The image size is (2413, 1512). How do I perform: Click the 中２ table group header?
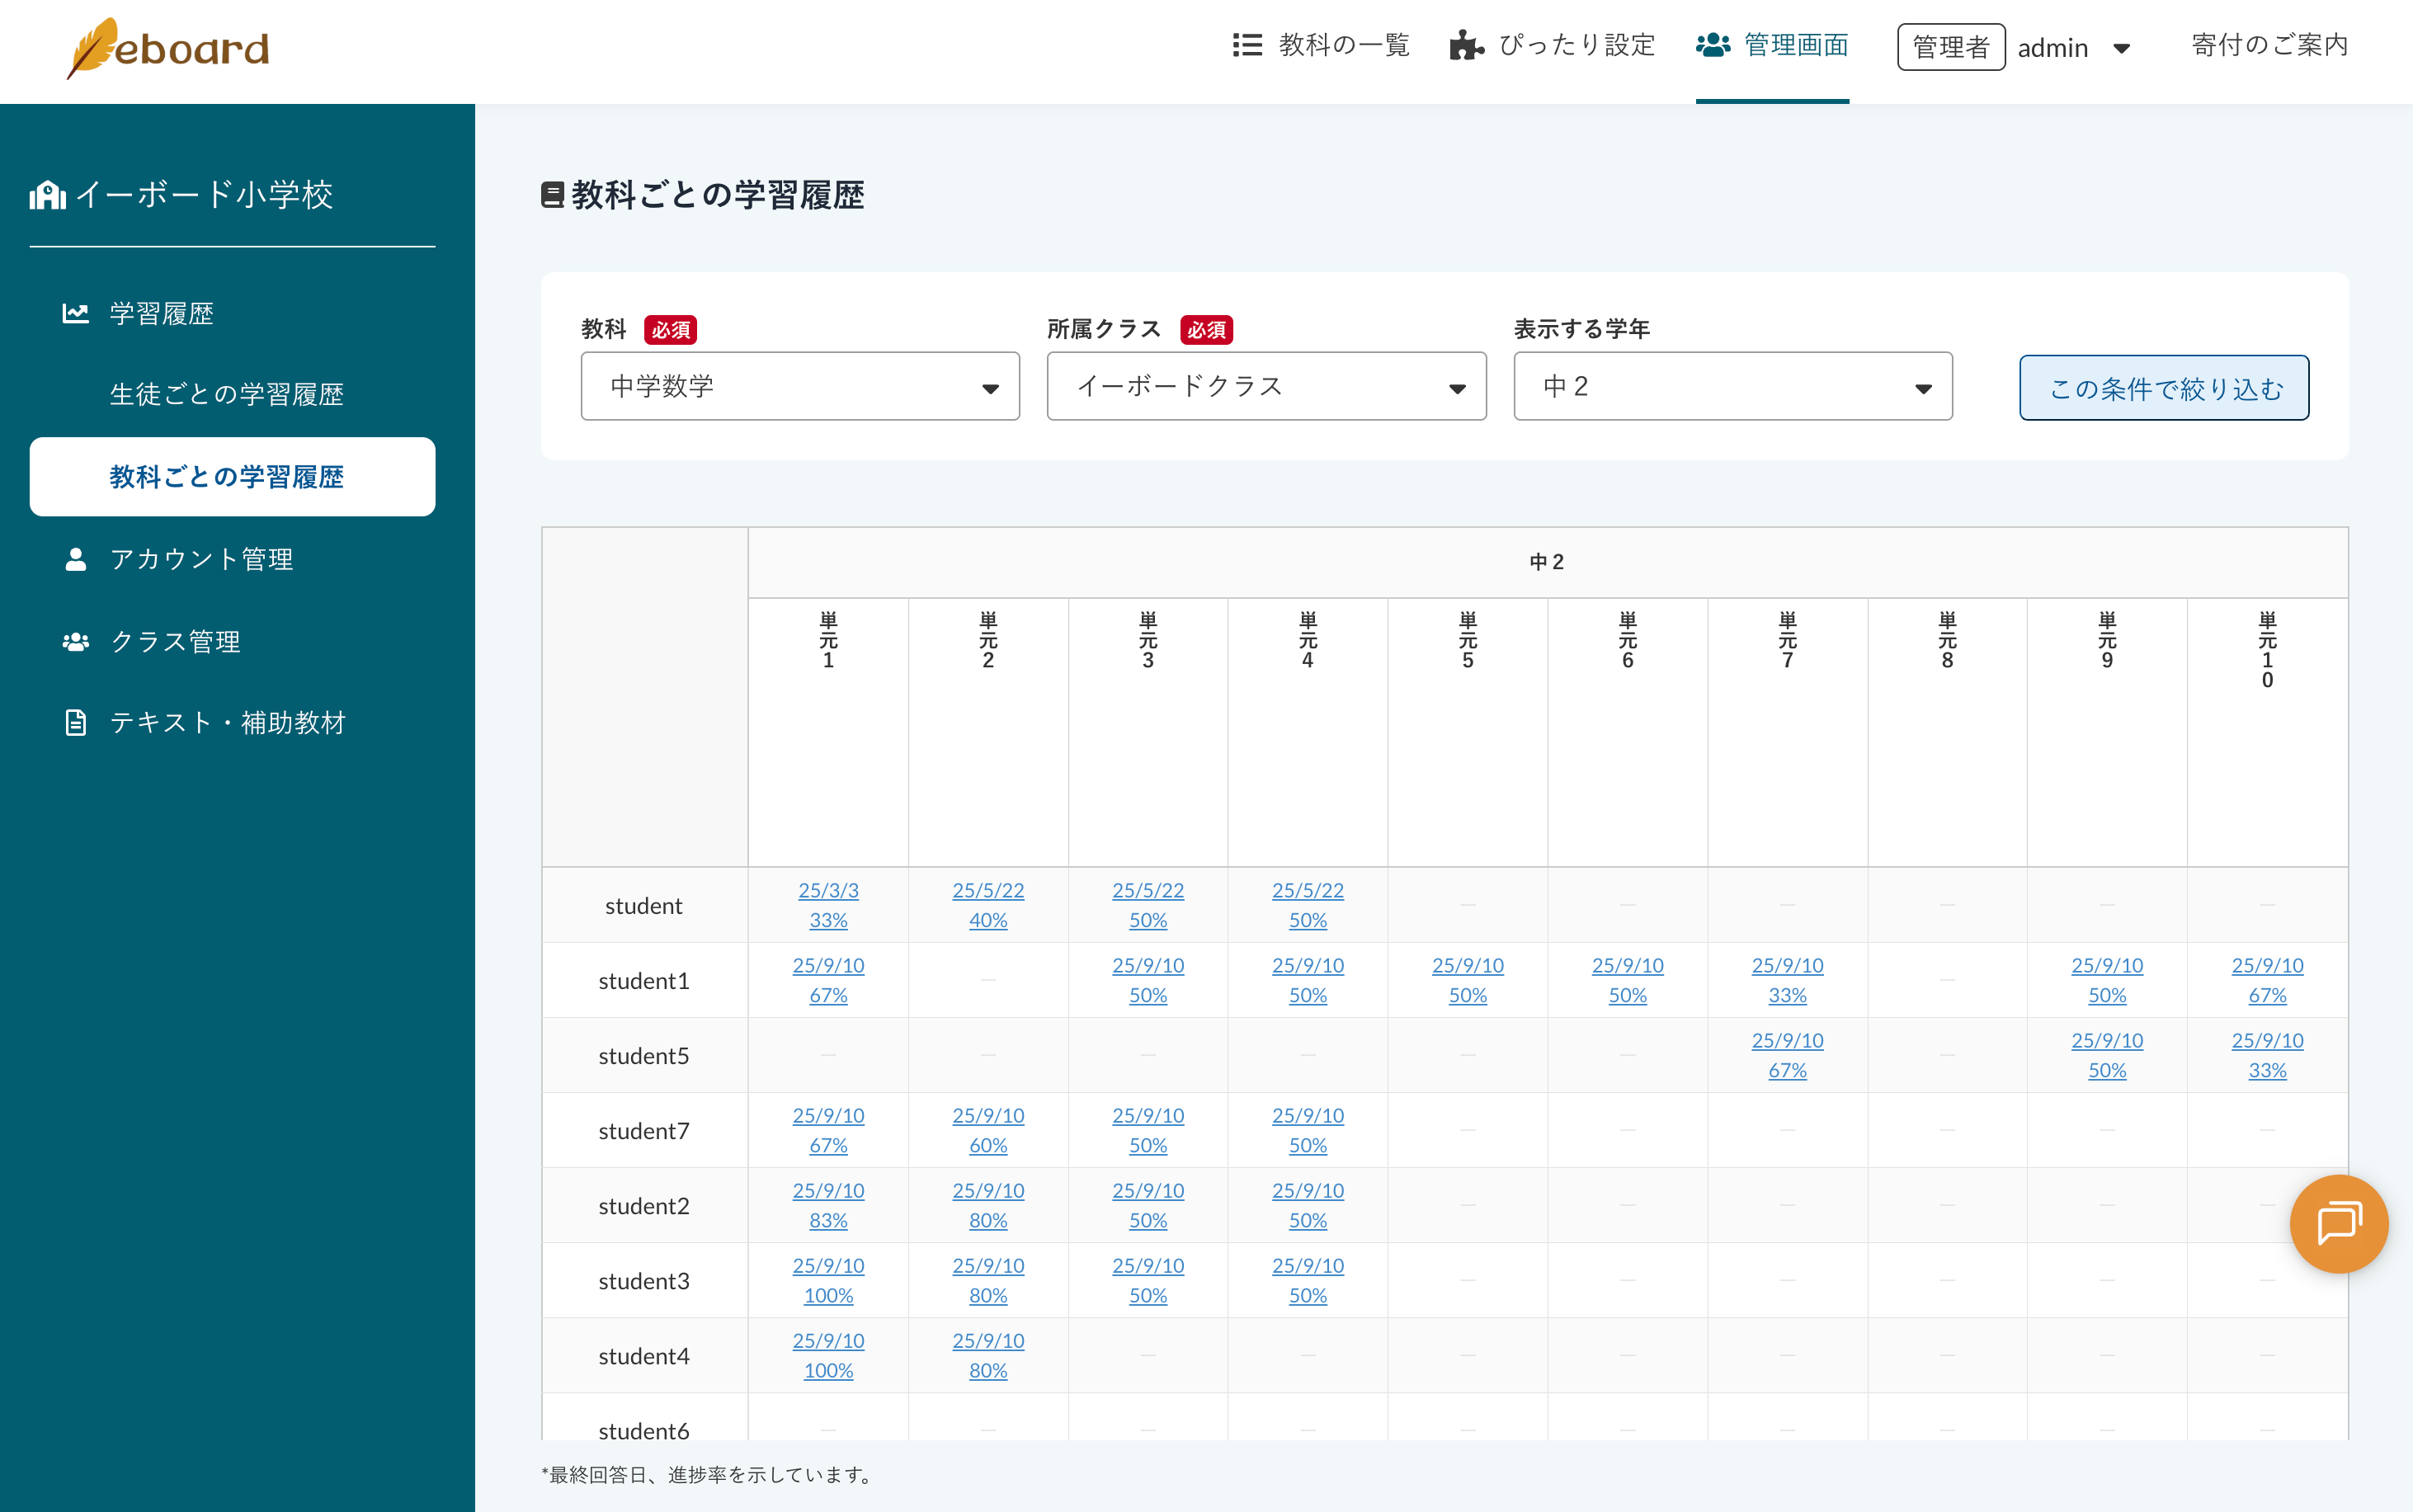[x=1547, y=562]
